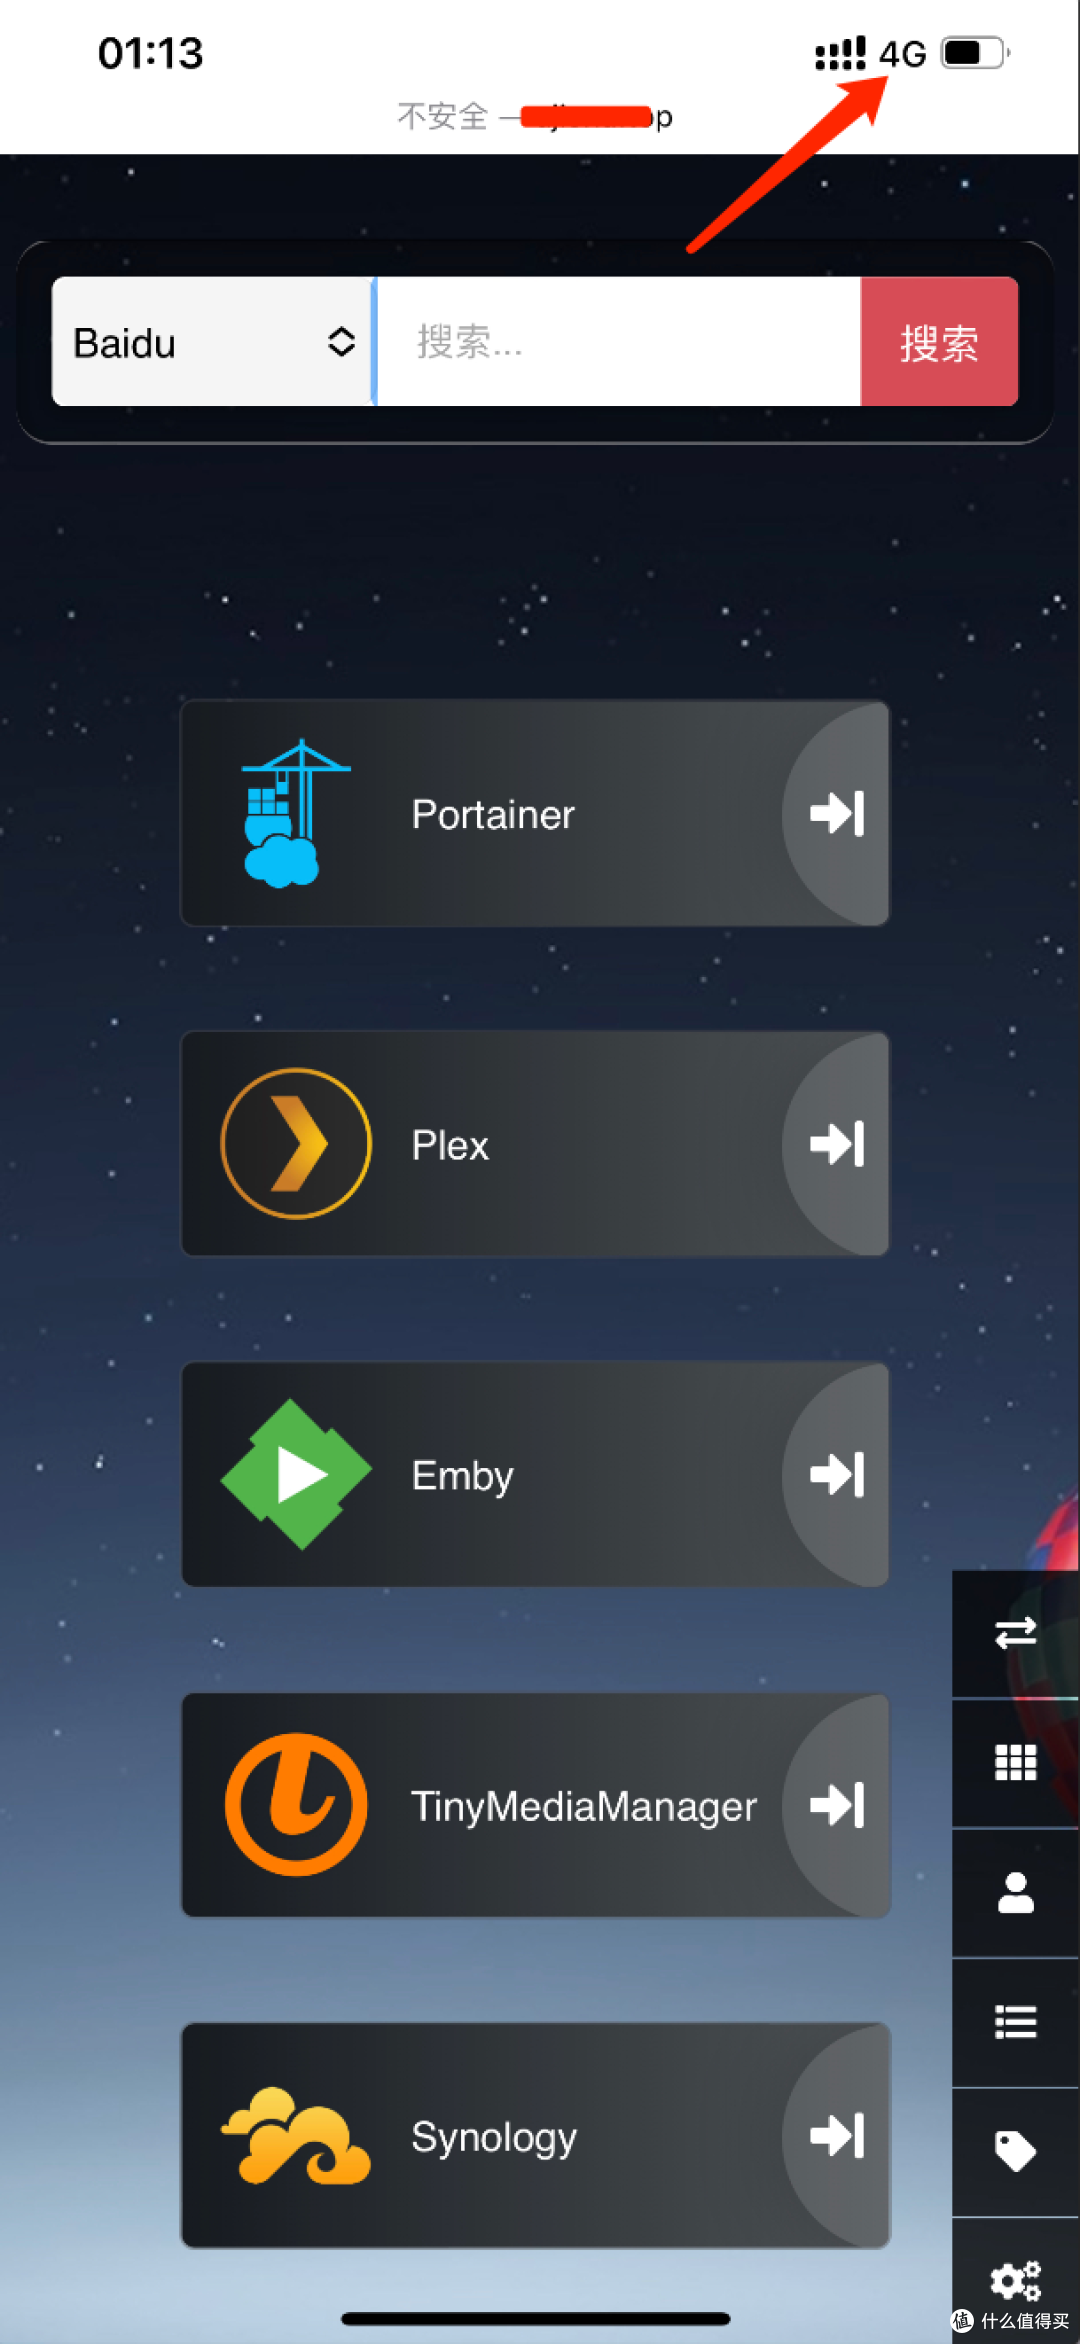1080x2344 pixels.
Task: Open the grid view sidebar icon
Action: point(1015,1763)
